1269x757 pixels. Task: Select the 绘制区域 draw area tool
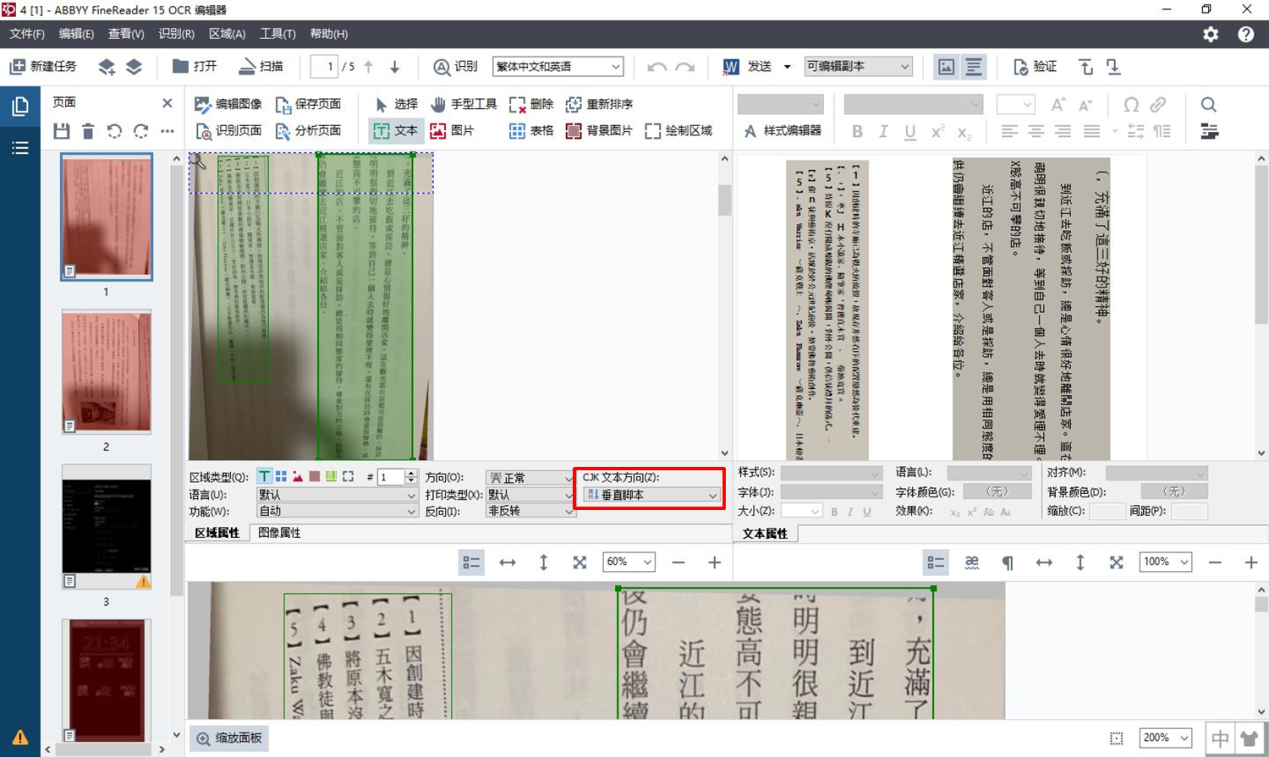coord(679,130)
